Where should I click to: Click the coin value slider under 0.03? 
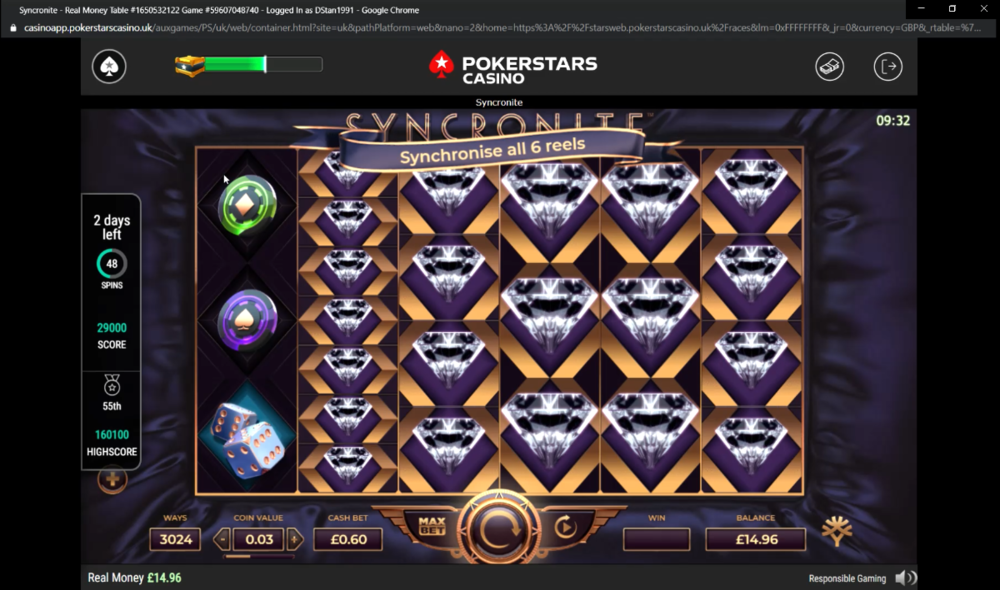tap(258, 556)
